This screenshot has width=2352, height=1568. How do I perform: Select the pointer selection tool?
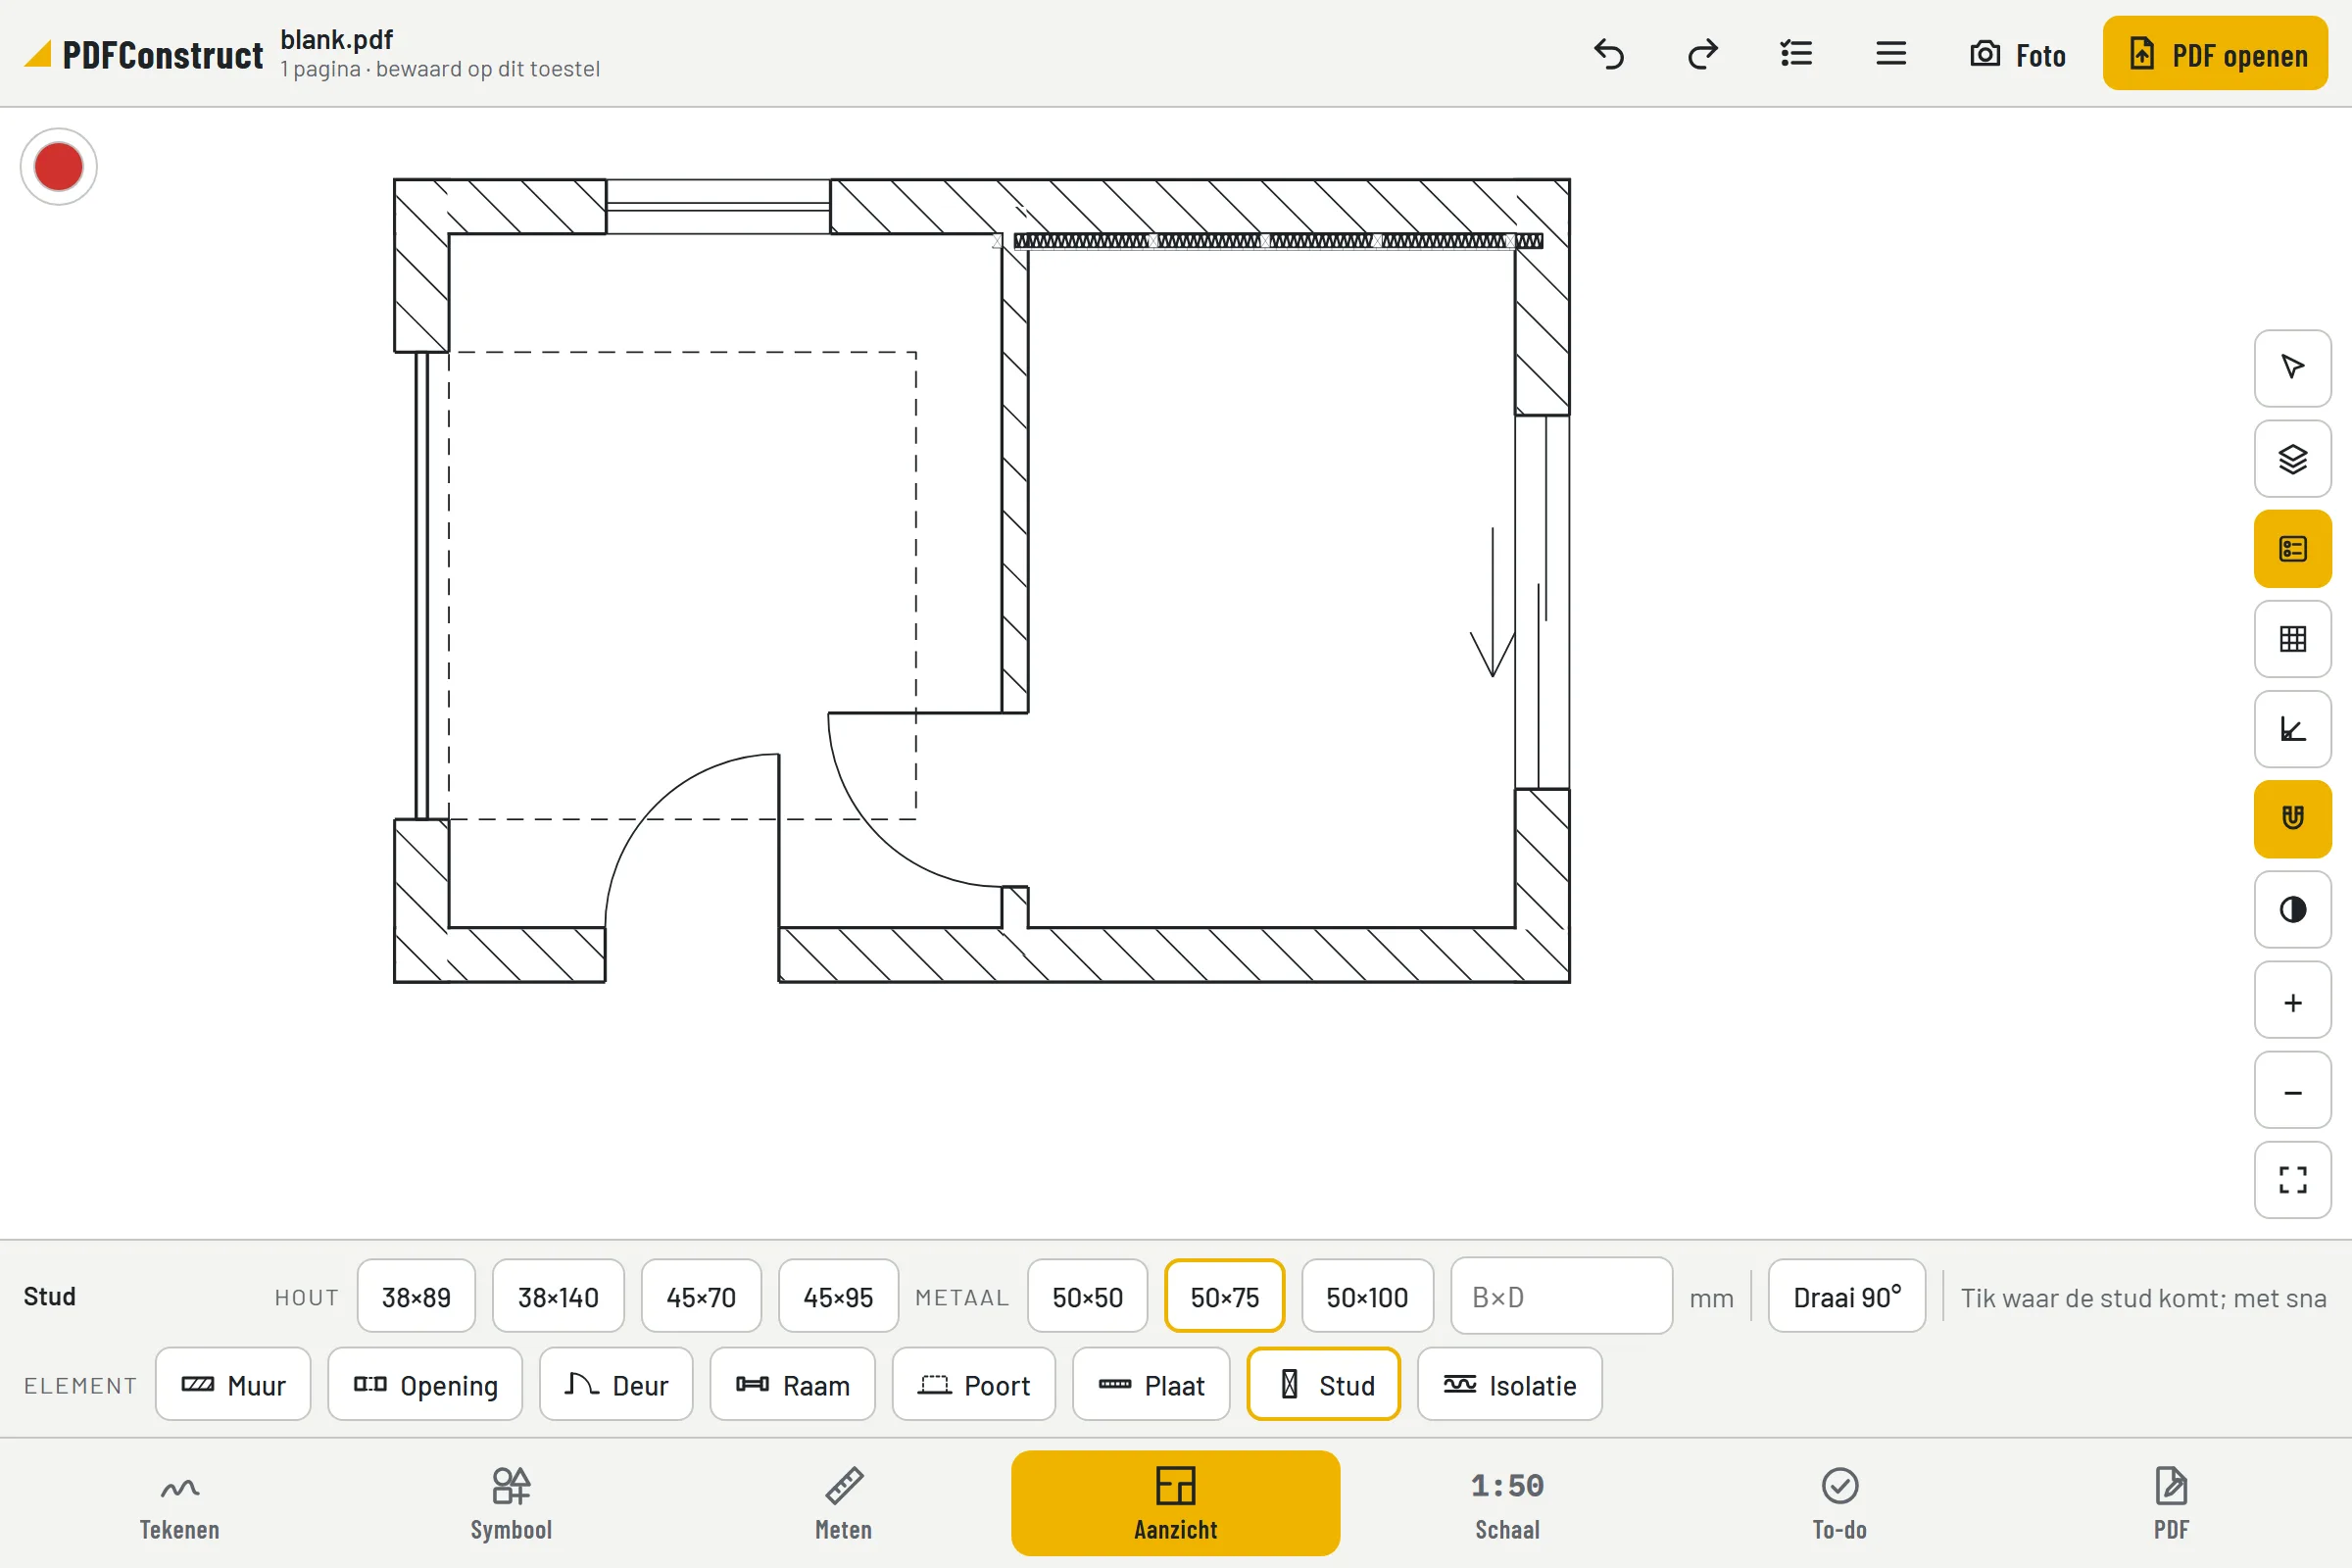pyautogui.click(x=2292, y=368)
